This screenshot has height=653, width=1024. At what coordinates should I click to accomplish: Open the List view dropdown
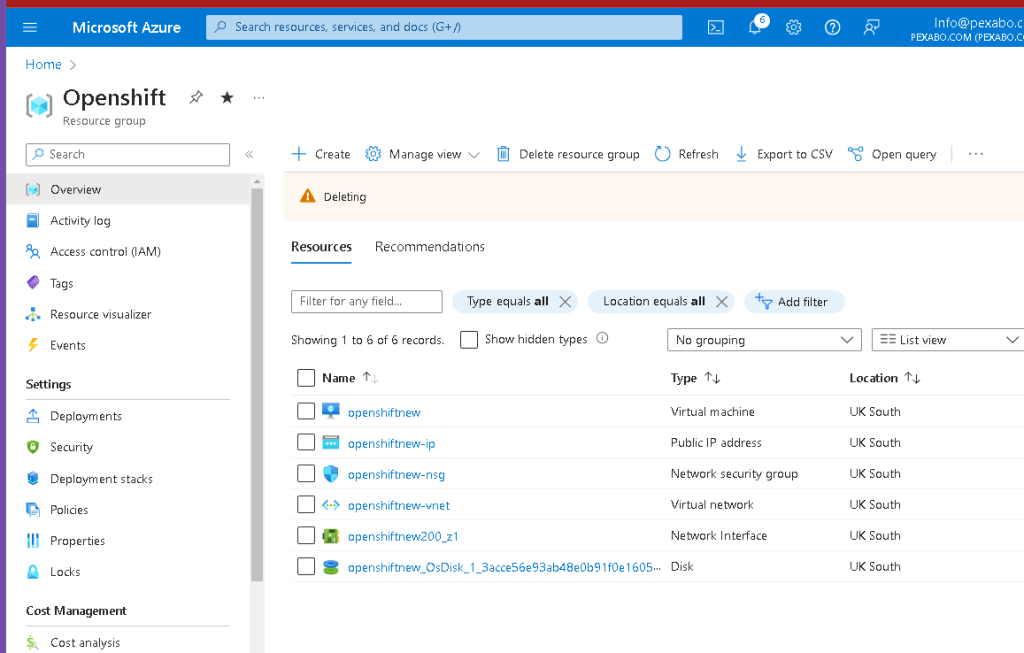(x=948, y=340)
